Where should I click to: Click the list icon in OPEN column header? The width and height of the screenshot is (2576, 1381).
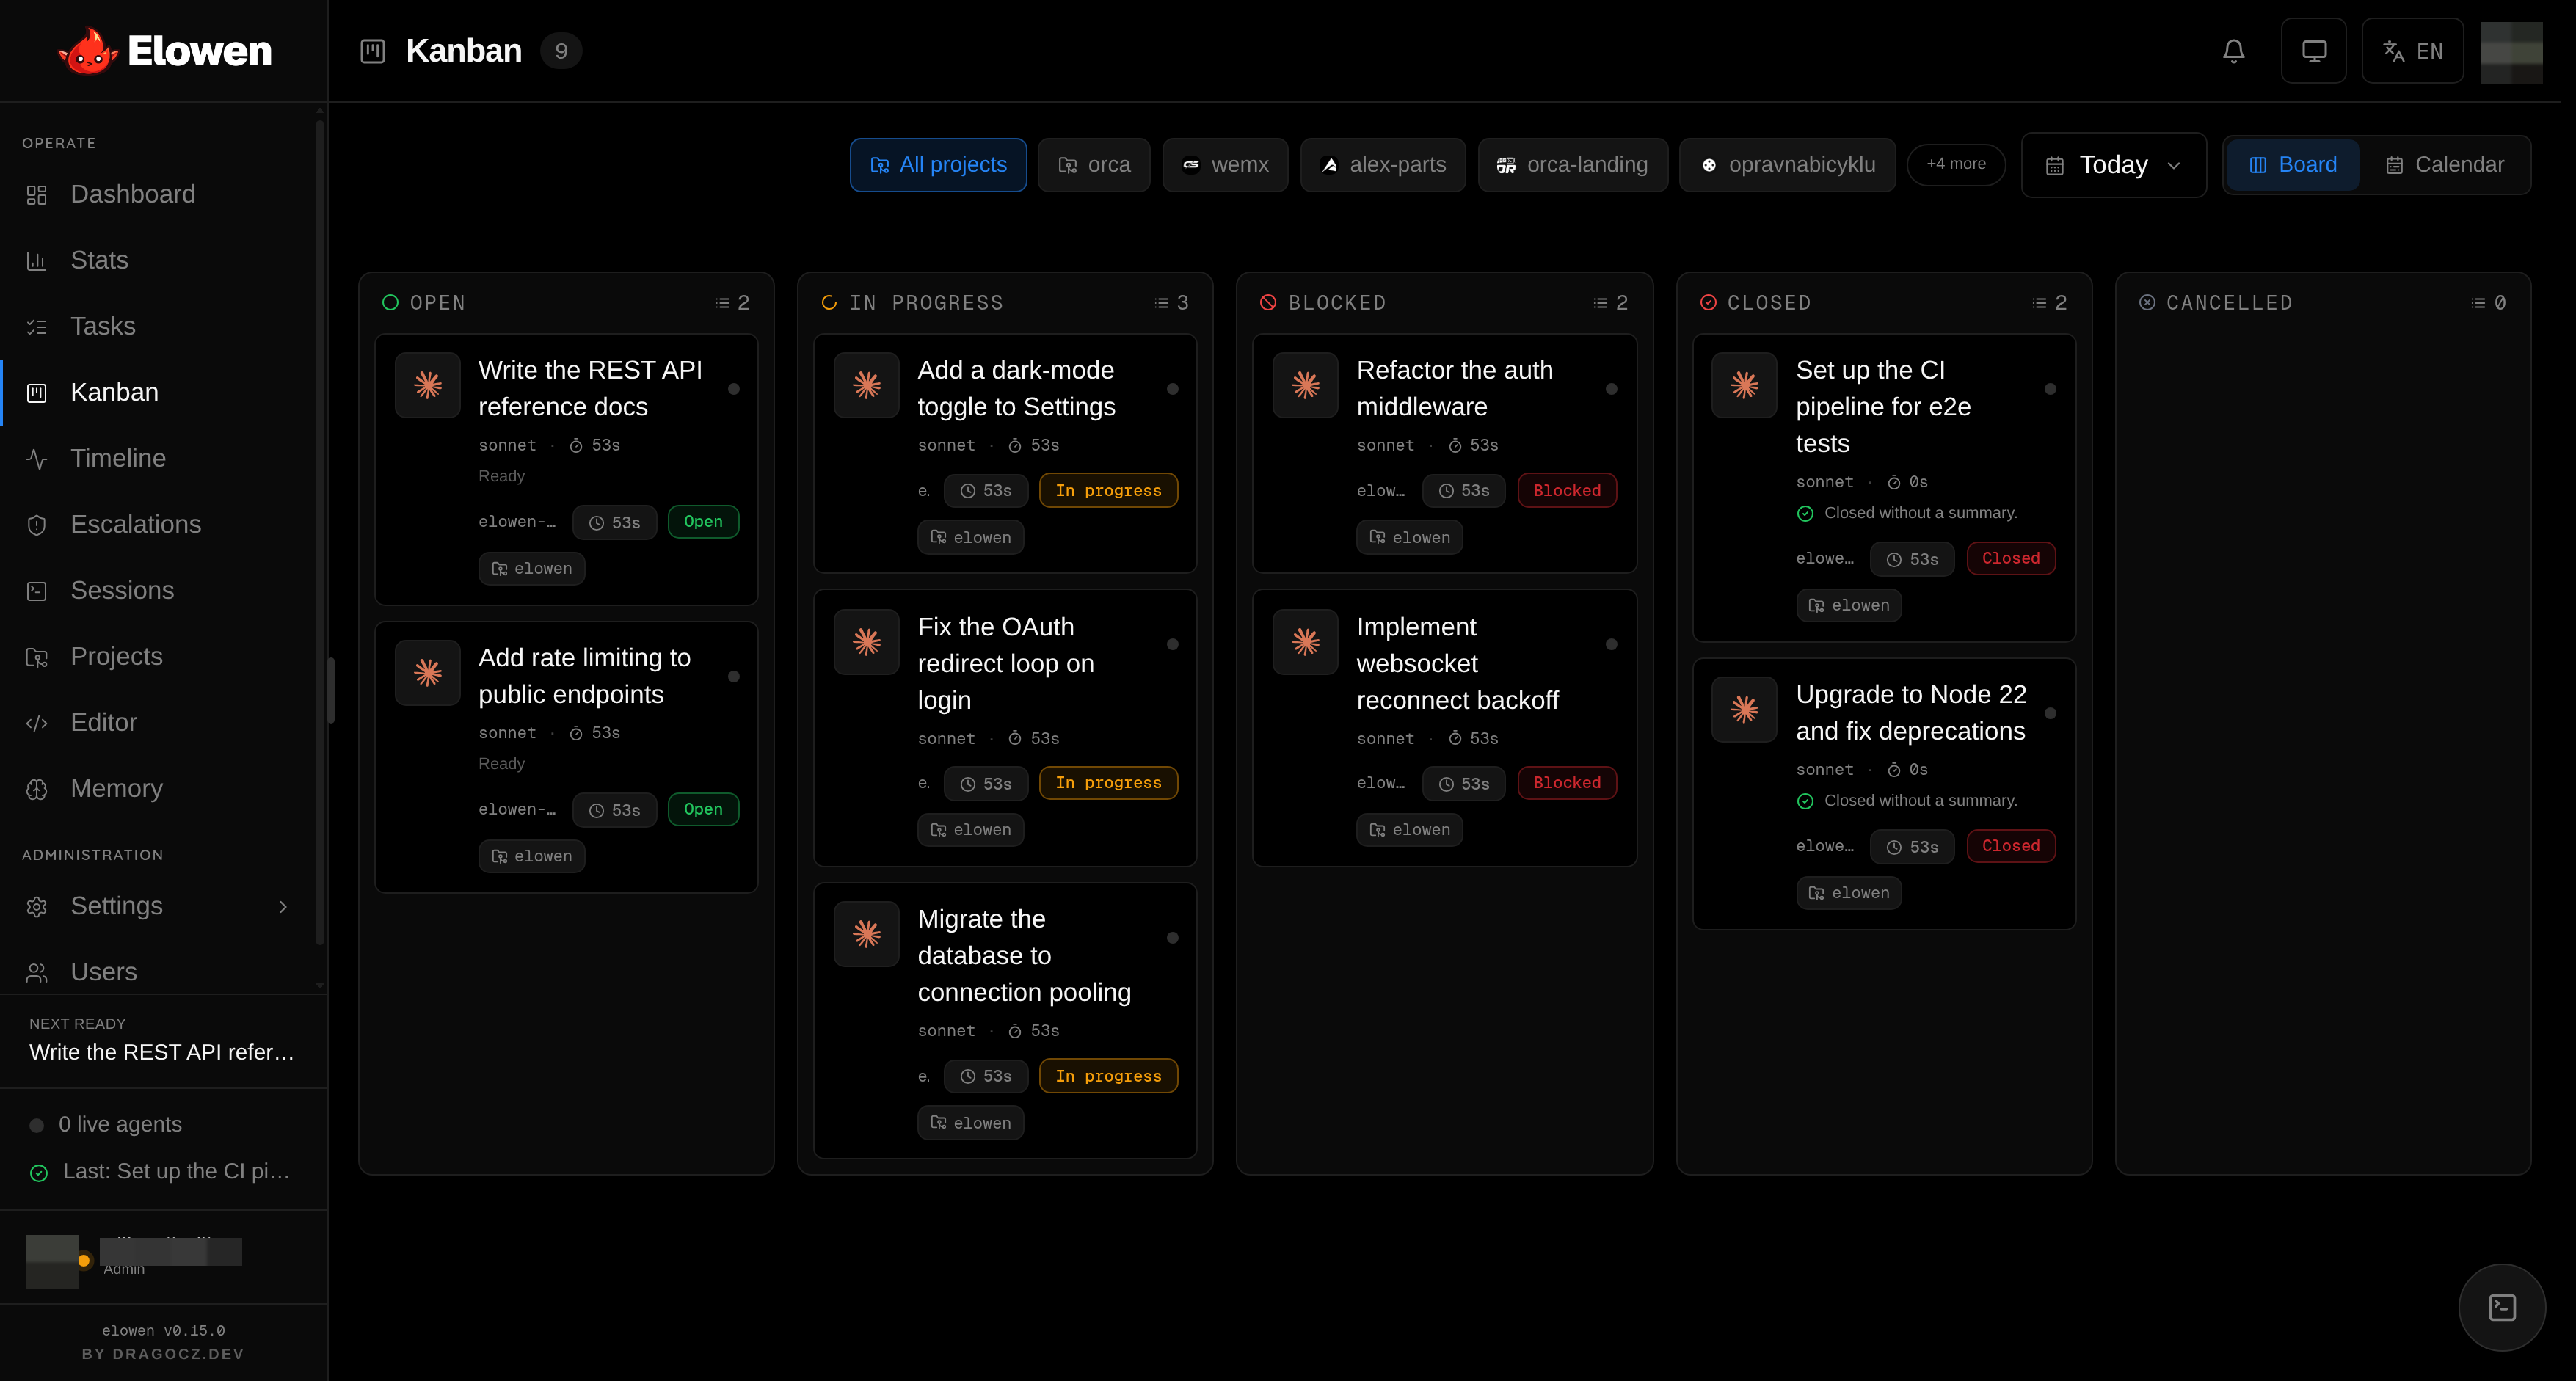pyautogui.click(x=723, y=303)
